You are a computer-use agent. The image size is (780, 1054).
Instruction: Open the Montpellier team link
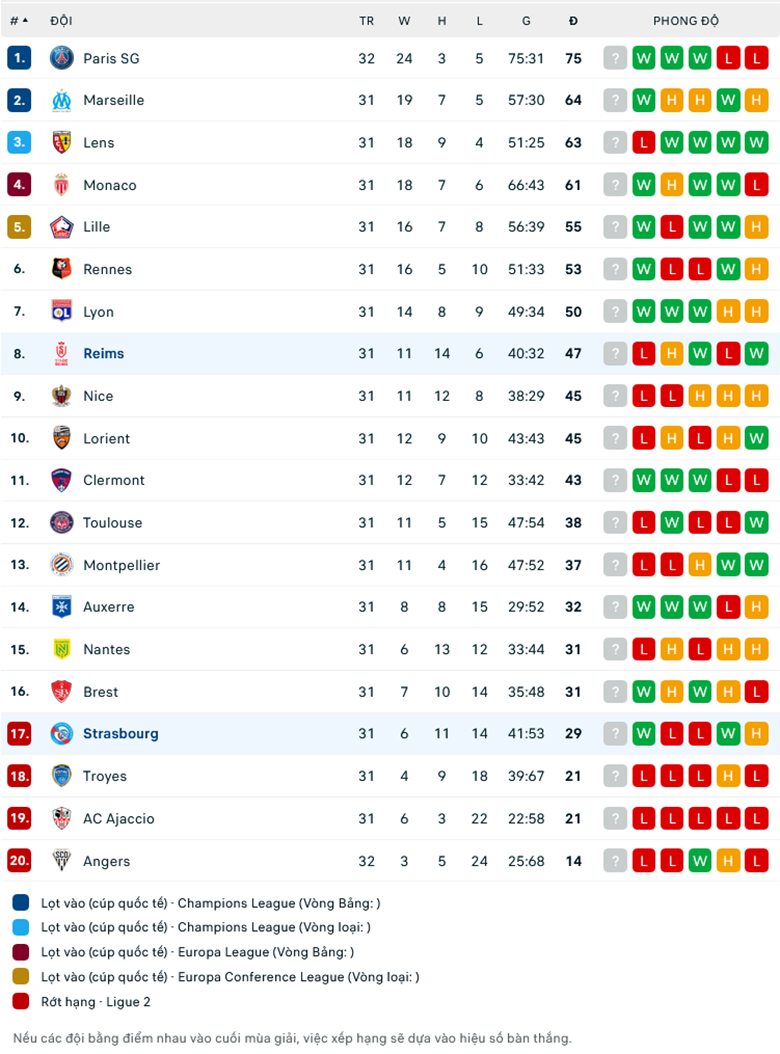click(x=121, y=565)
